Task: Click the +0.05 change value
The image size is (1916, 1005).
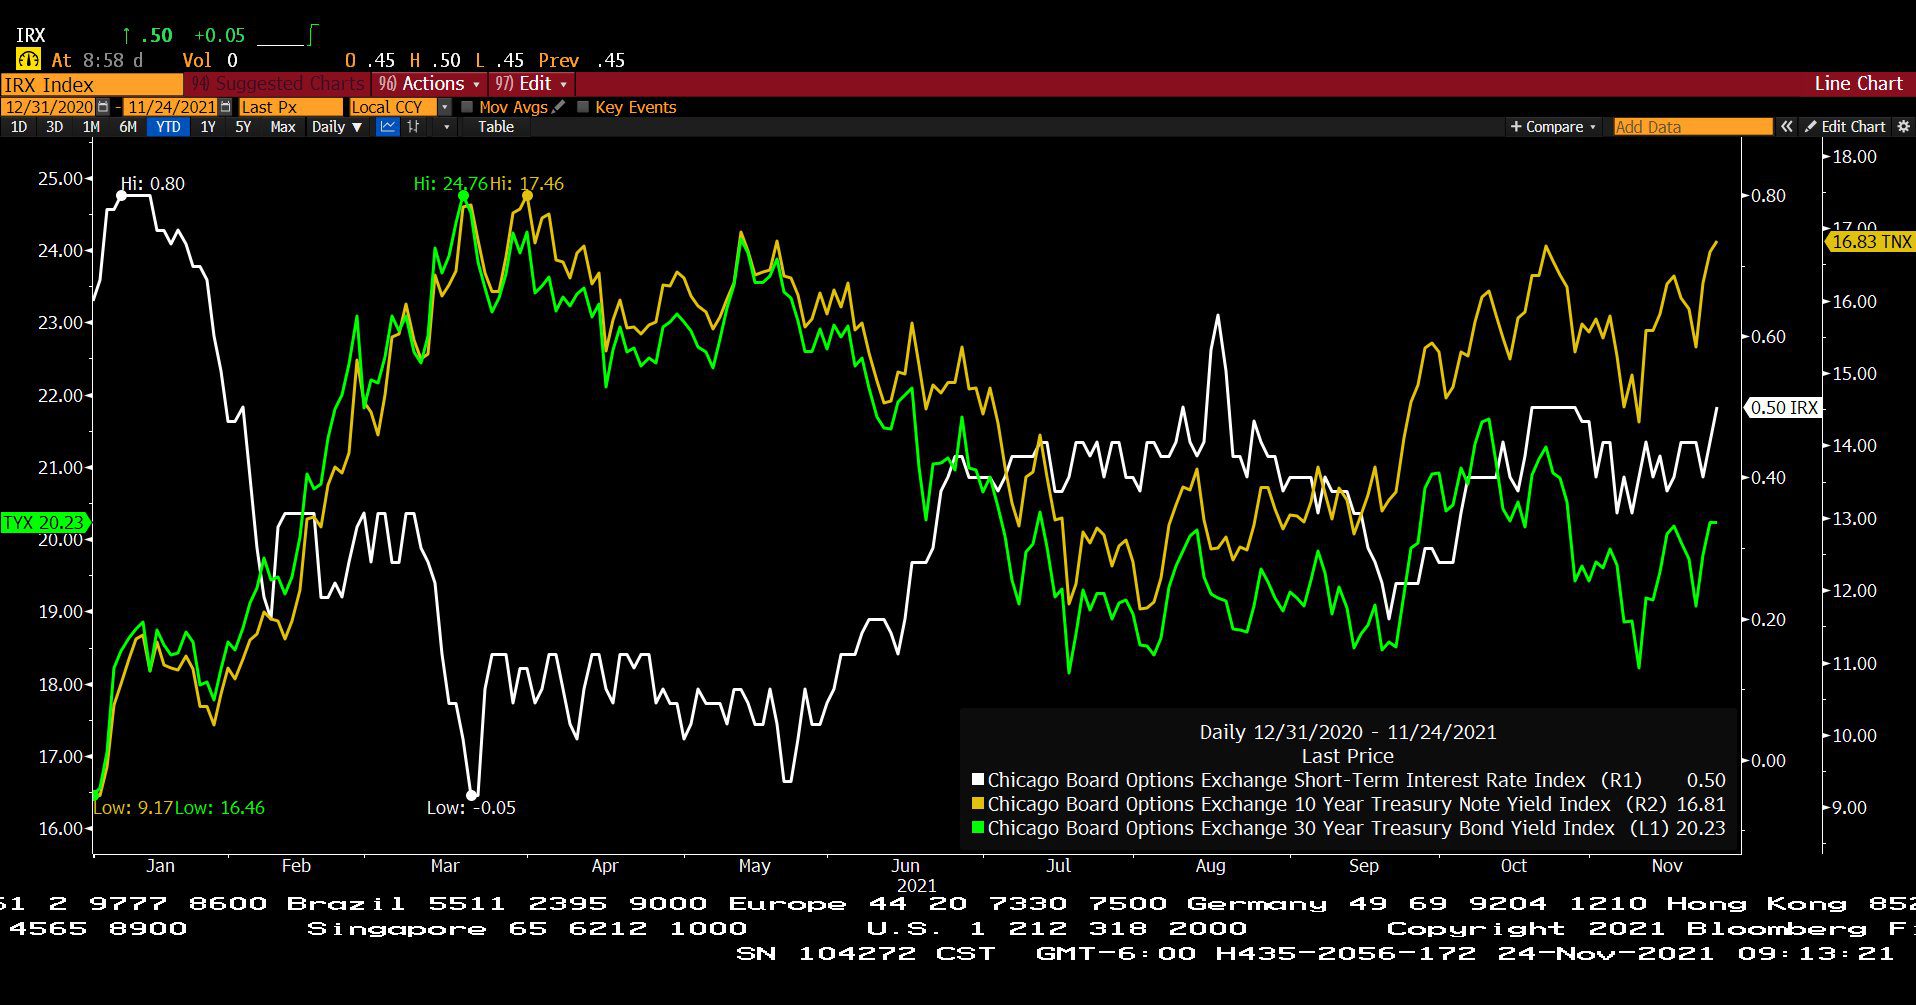Action: (219, 35)
